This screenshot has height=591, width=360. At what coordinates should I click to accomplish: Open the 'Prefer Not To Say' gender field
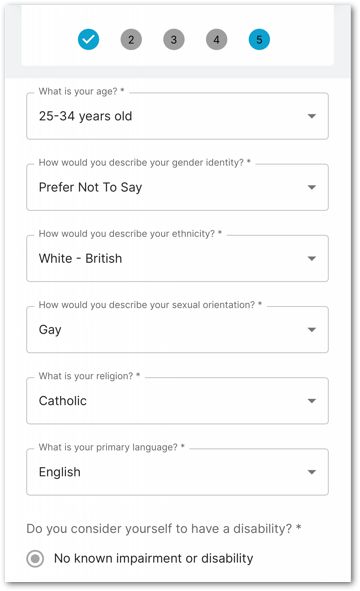pos(177,187)
